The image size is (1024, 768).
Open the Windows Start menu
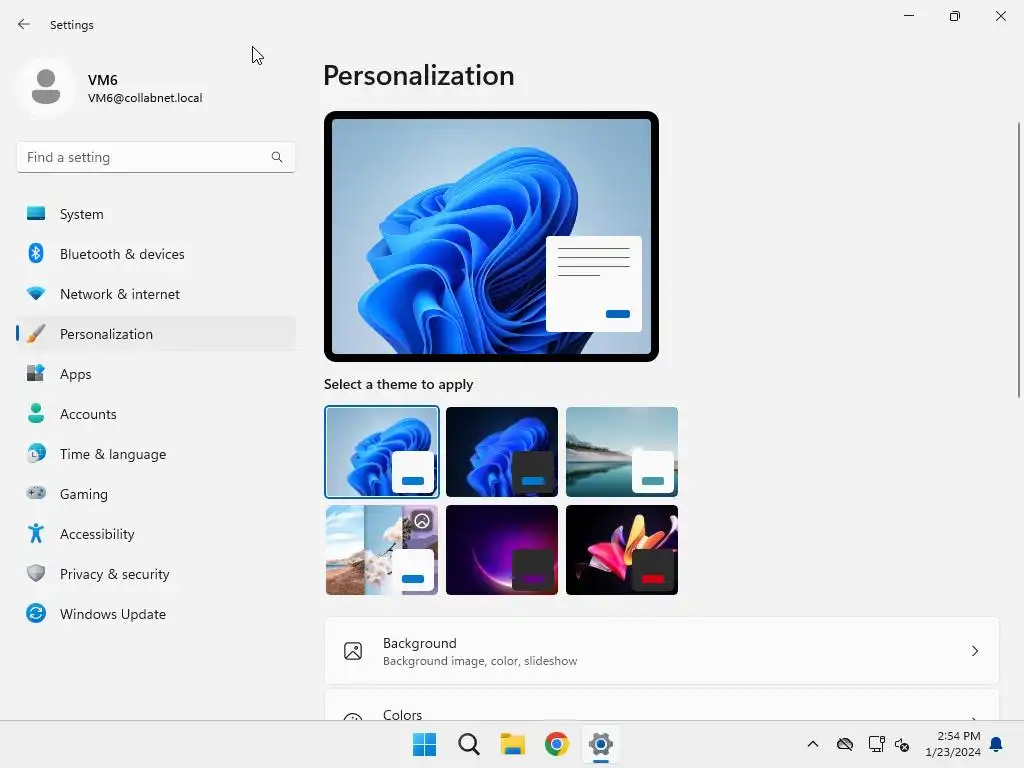(x=424, y=744)
